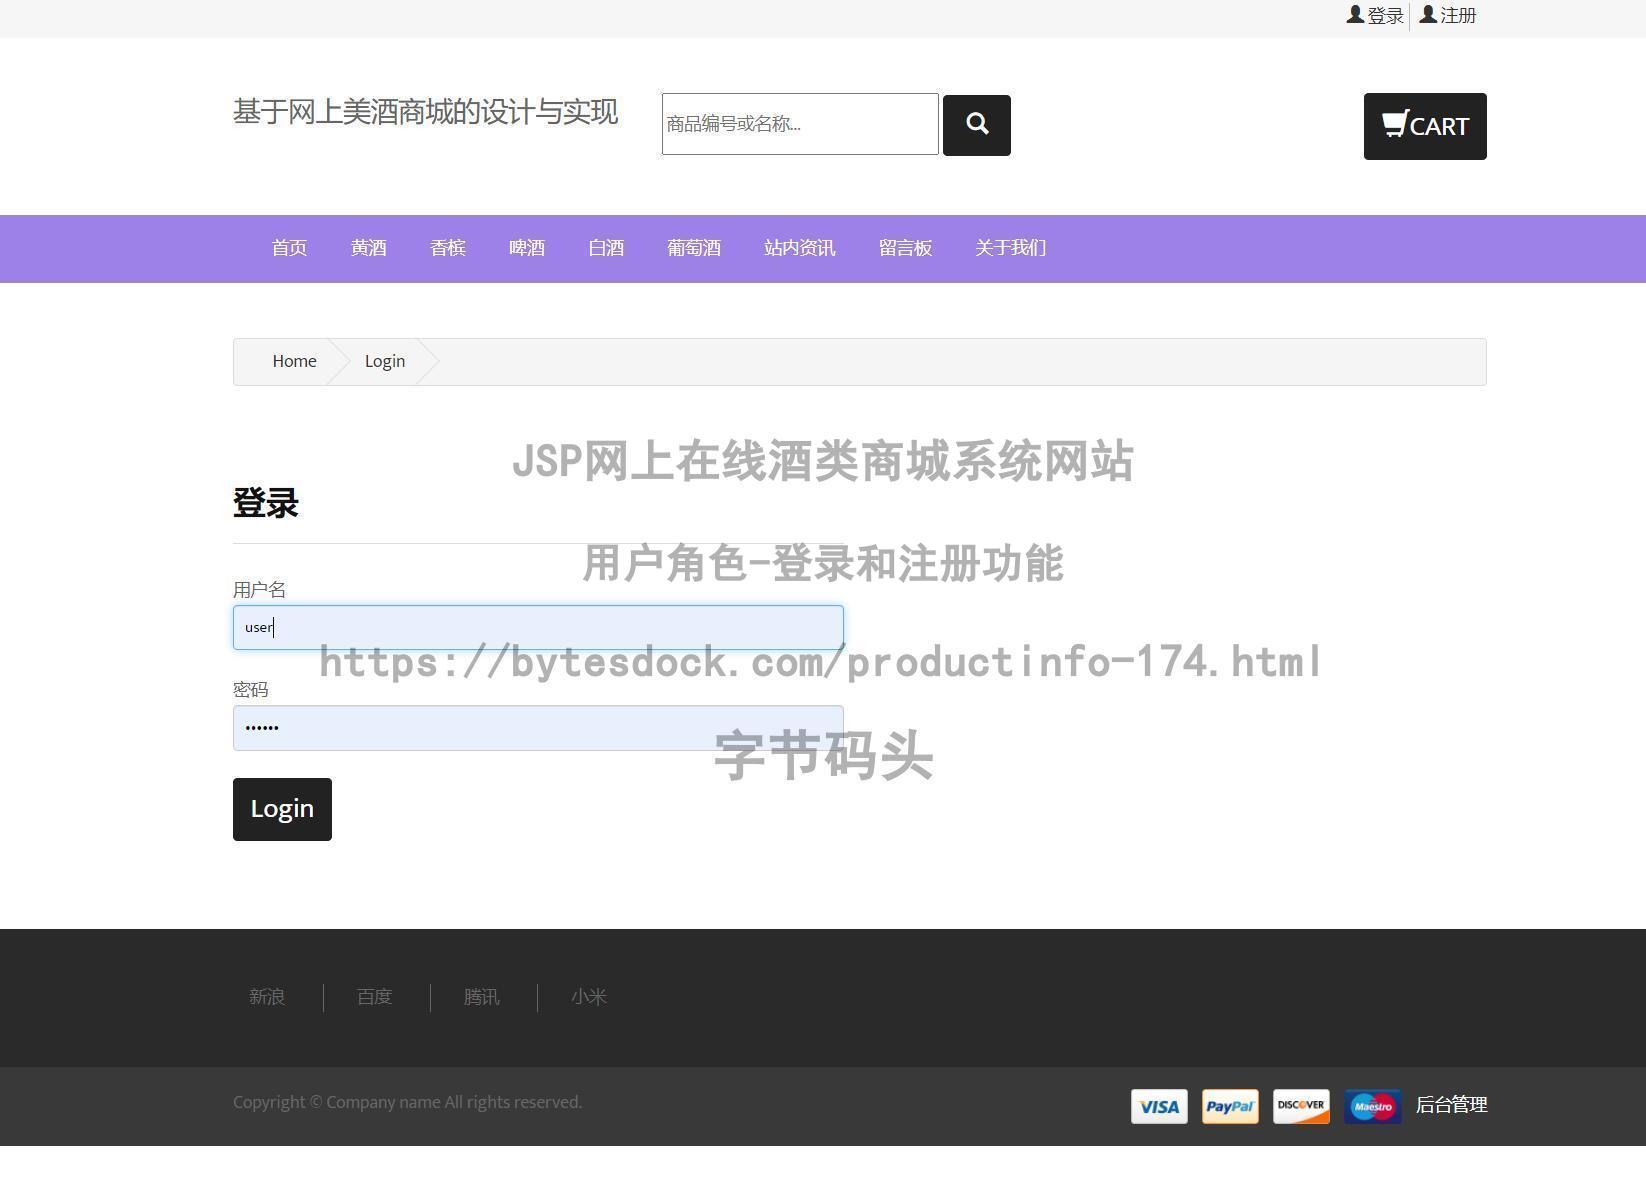This screenshot has width=1646, height=1181.
Task: Select the 白酒 category in navbar
Action: (606, 248)
